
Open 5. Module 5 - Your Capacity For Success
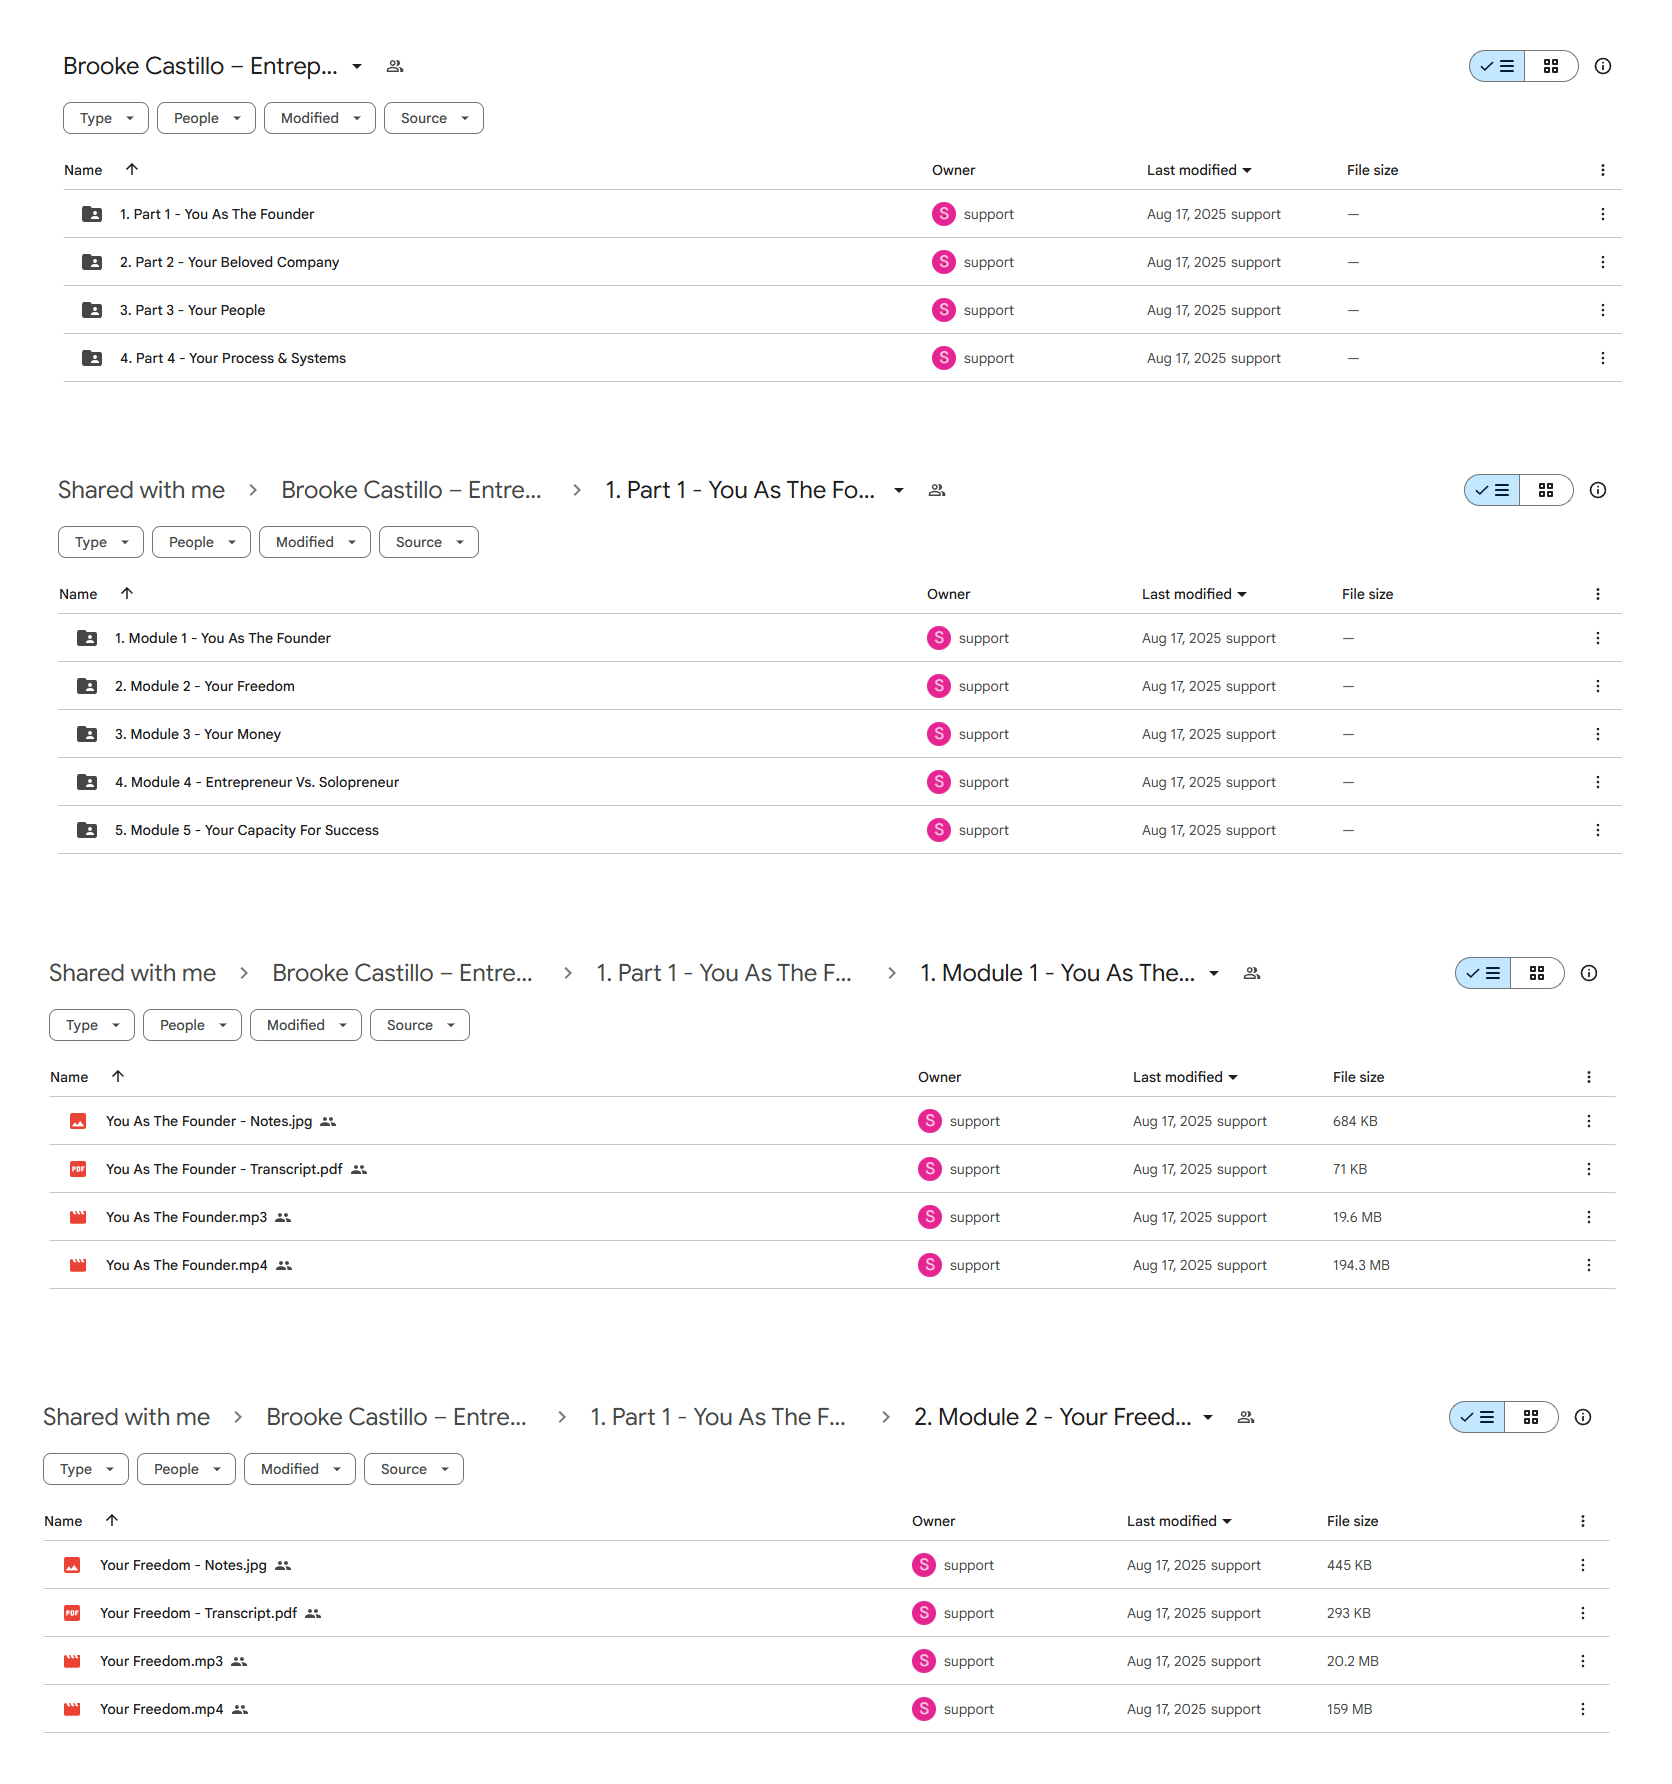(x=247, y=830)
